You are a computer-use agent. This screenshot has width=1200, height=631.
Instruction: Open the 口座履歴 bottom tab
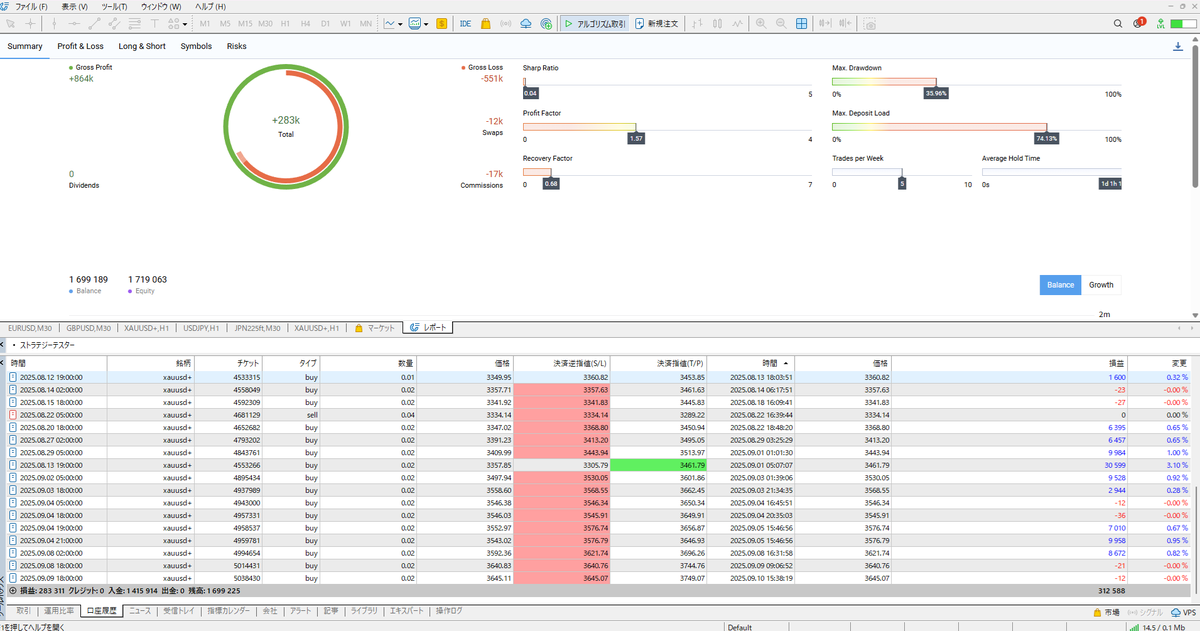[100, 610]
